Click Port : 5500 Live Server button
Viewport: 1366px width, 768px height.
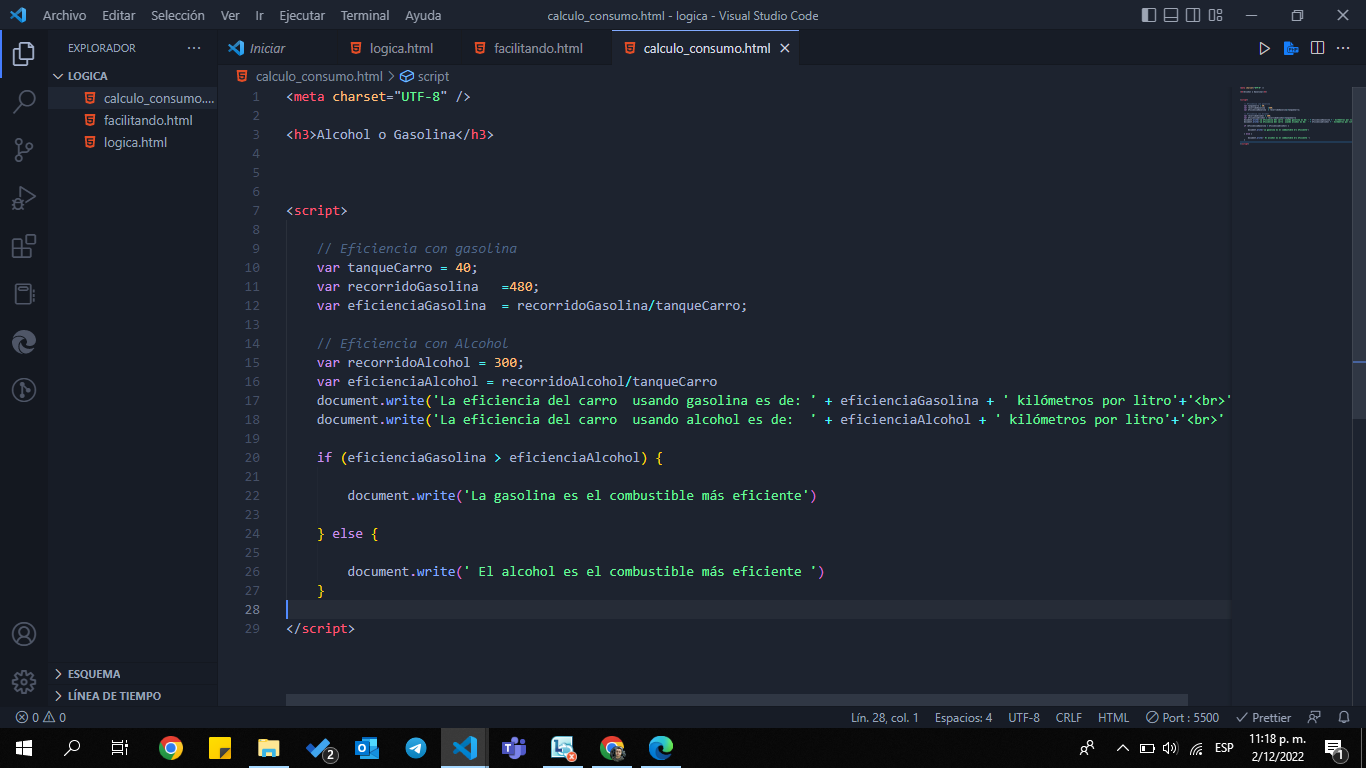[1182, 717]
